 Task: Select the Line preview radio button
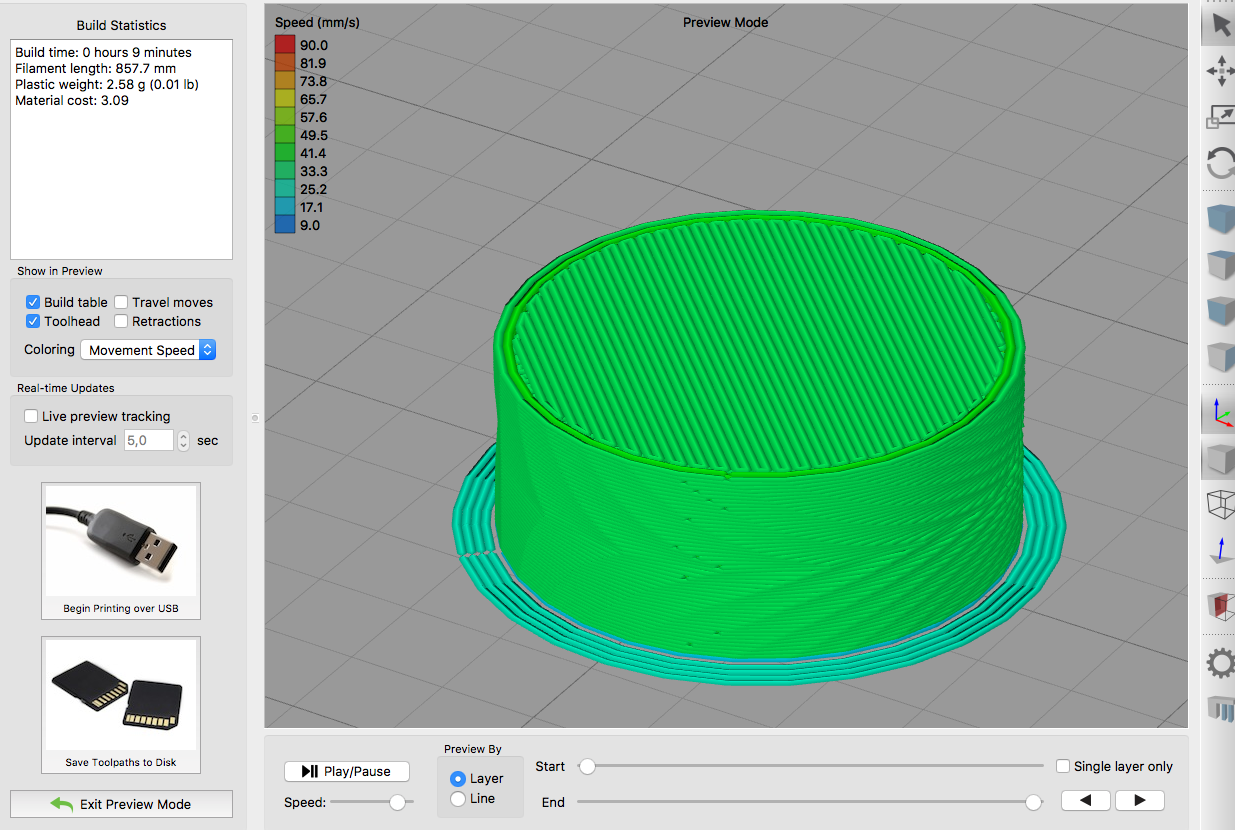458,798
